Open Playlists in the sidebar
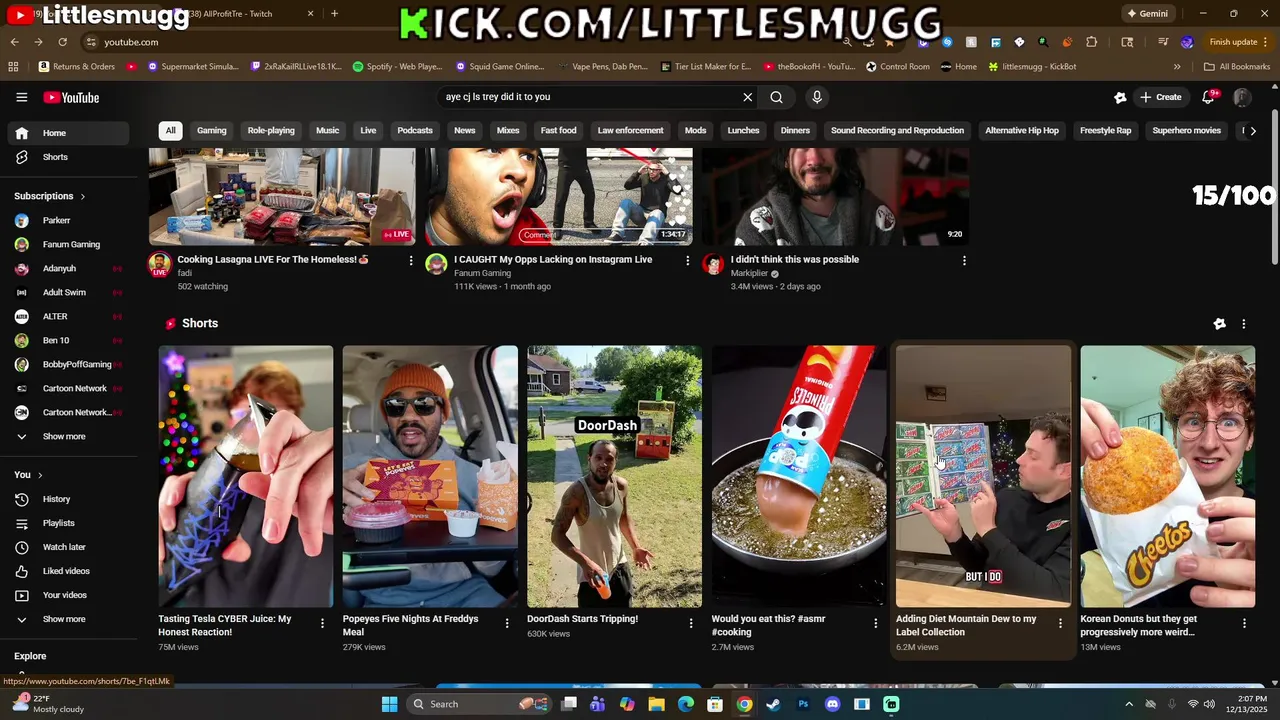The image size is (1280, 720). point(66,523)
